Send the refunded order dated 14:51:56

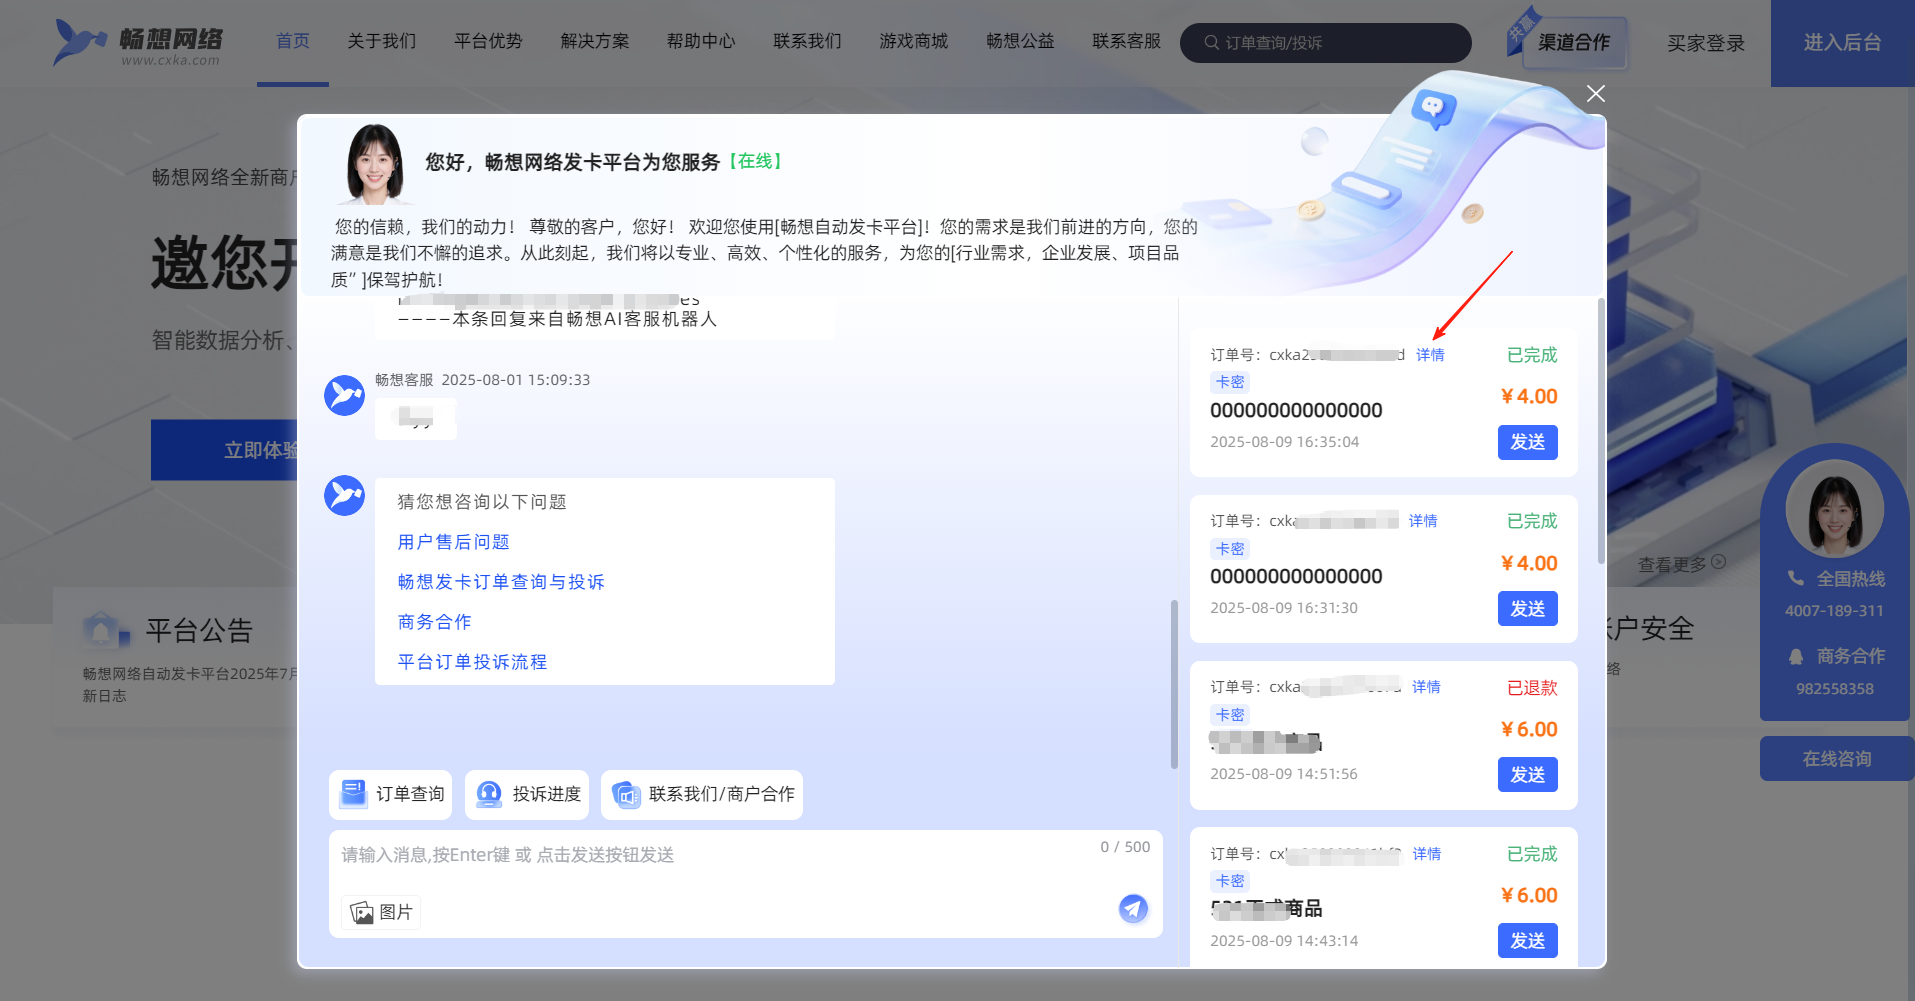(x=1527, y=775)
